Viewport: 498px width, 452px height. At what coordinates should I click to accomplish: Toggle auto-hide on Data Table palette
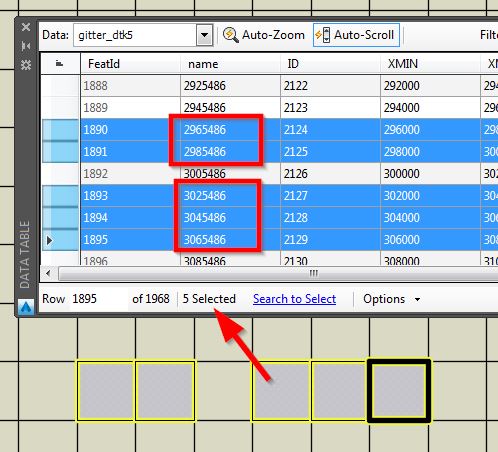[x=26, y=46]
